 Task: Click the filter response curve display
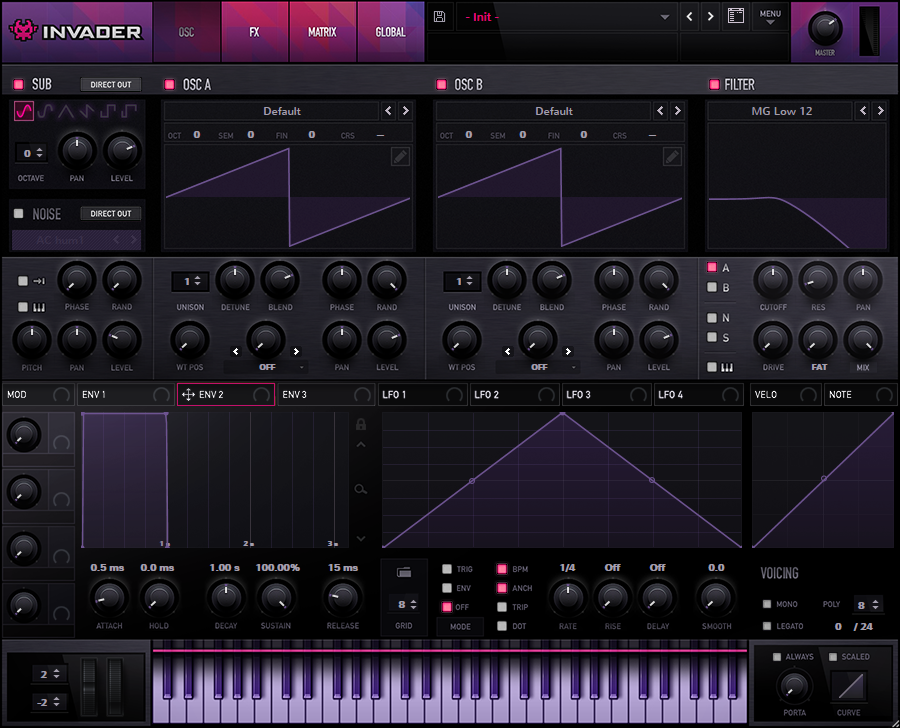point(797,186)
